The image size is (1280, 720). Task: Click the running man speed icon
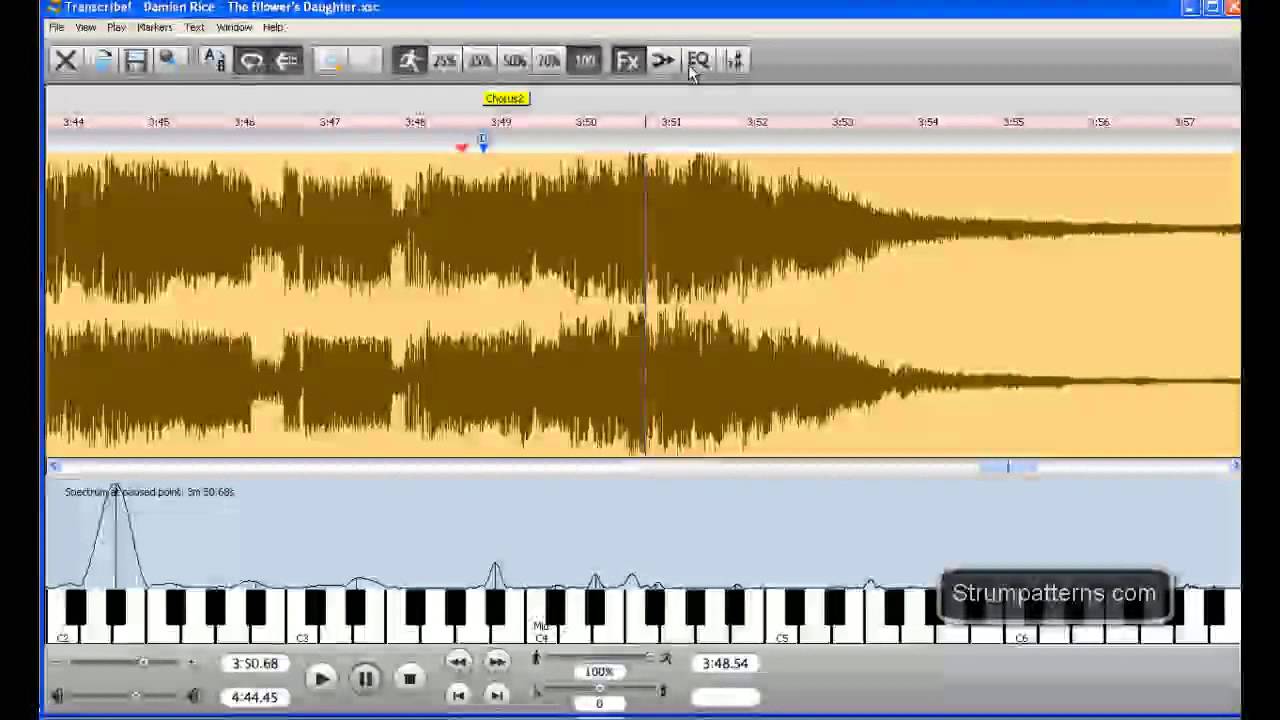(x=409, y=61)
